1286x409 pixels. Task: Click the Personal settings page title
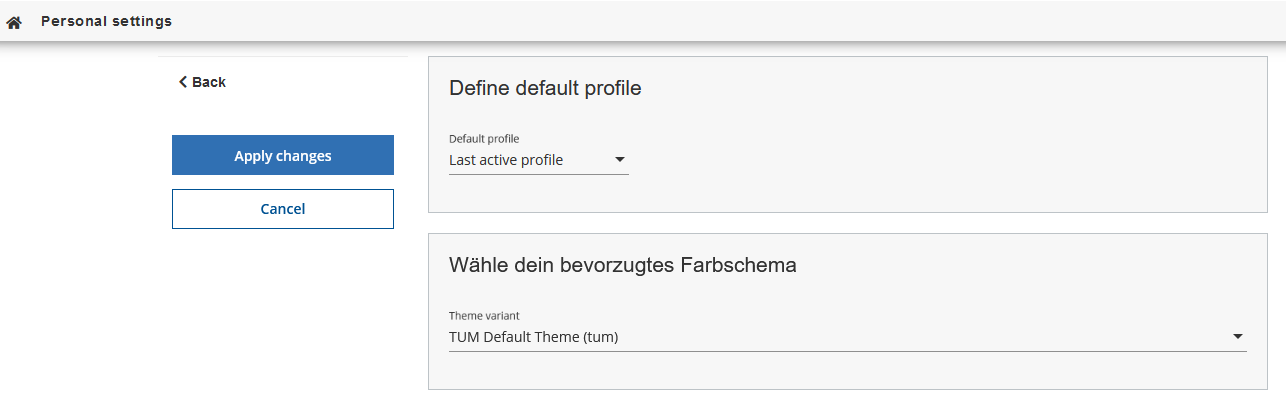coord(106,21)
